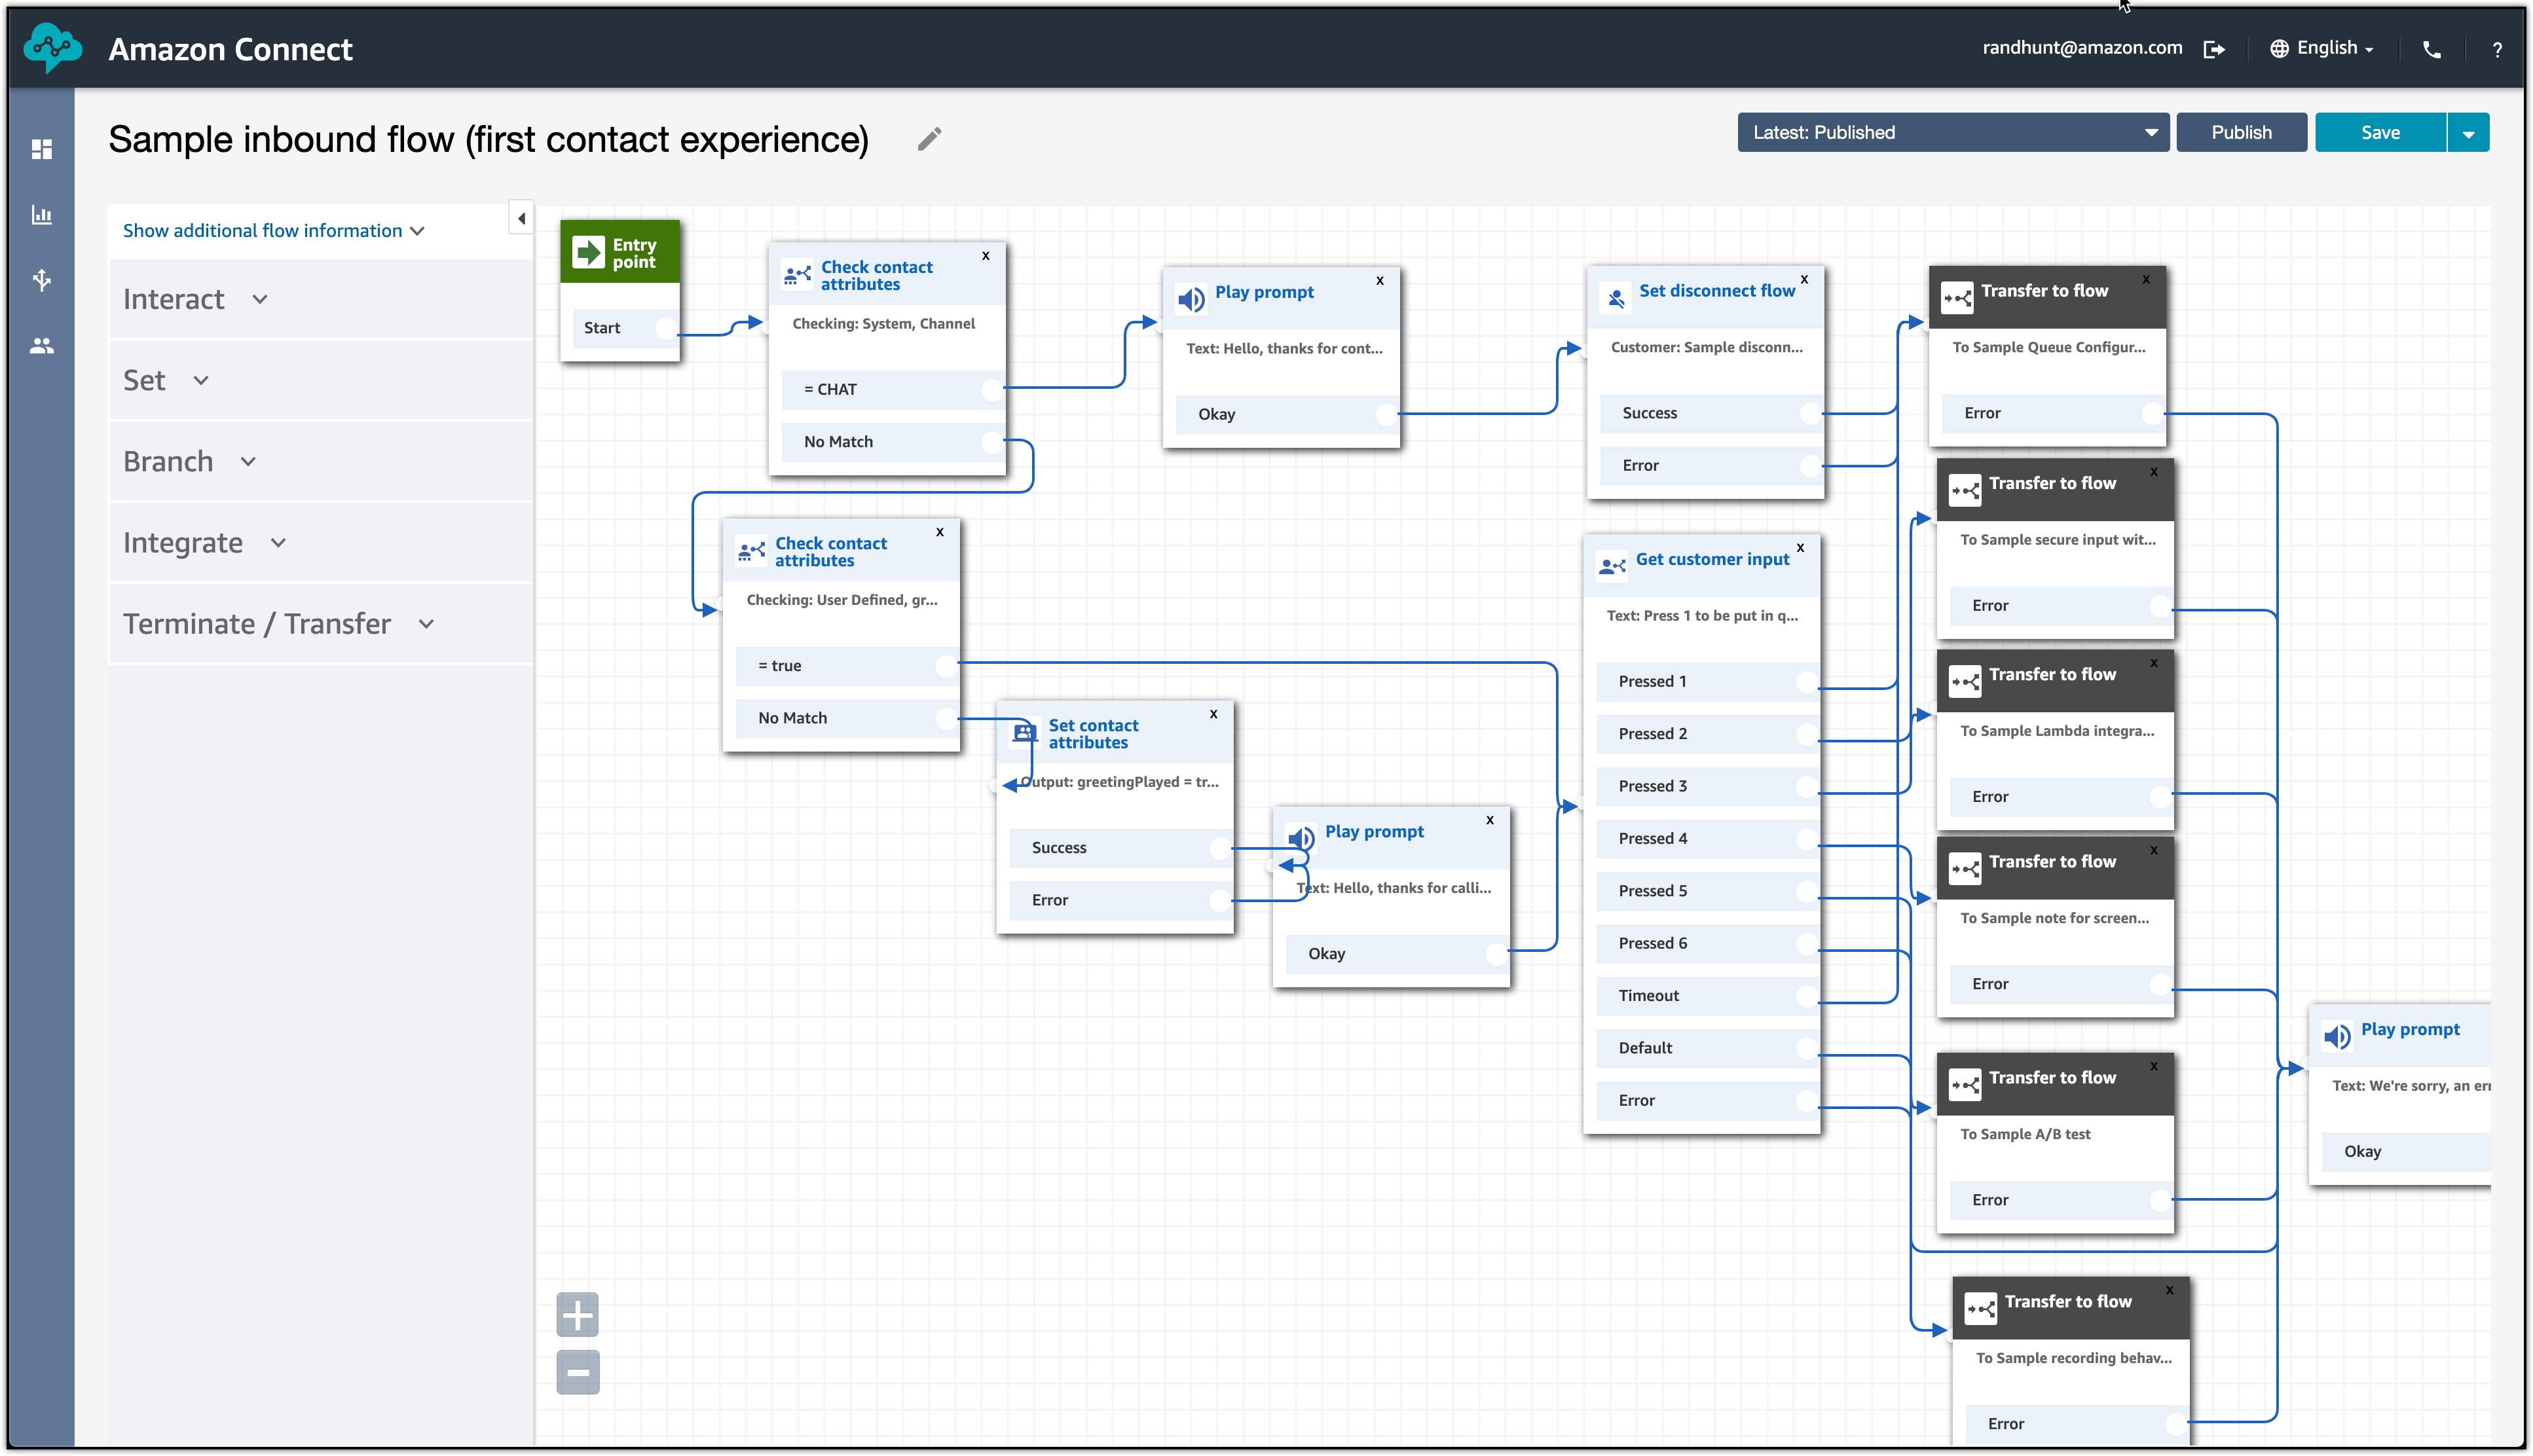Open the metrics chart icon in sidebar
This screenshot has height=1456, width=2533.
[x=42, y=215]
